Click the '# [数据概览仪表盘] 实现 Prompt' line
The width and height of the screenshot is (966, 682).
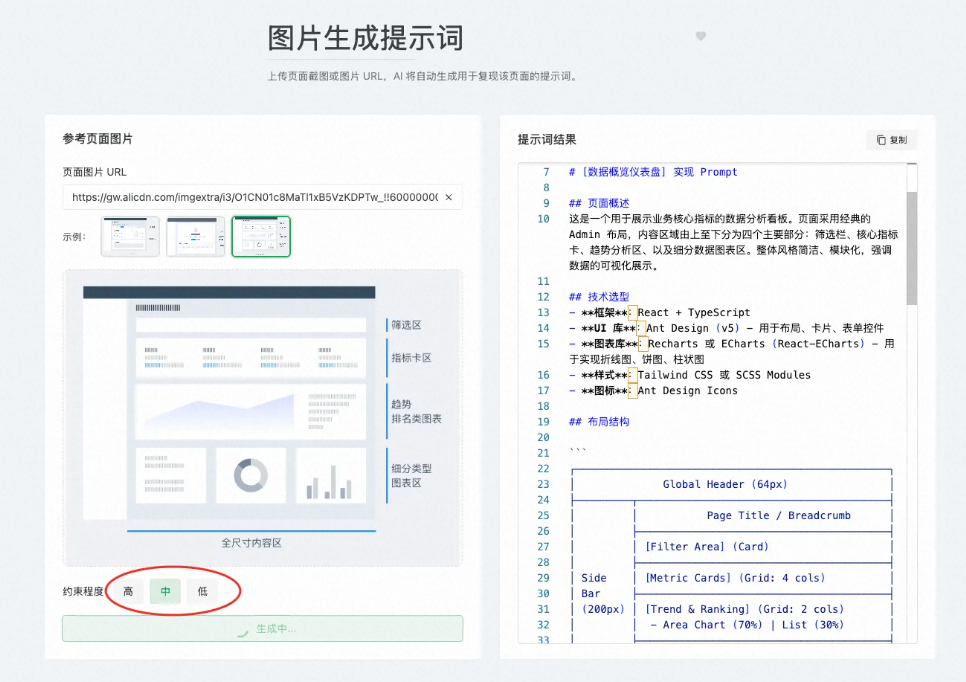click(x=653, y=173)
